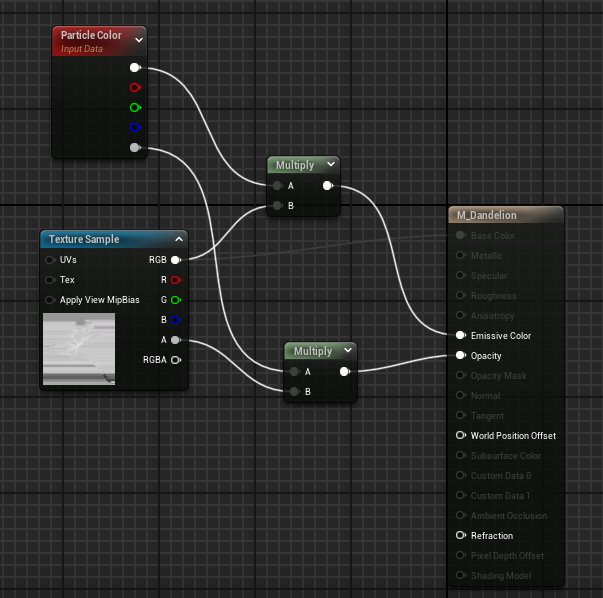This screenshot has width=603, height=598.
Task: Click the blue output pin on Particle Color
Action: pos(135,128)
